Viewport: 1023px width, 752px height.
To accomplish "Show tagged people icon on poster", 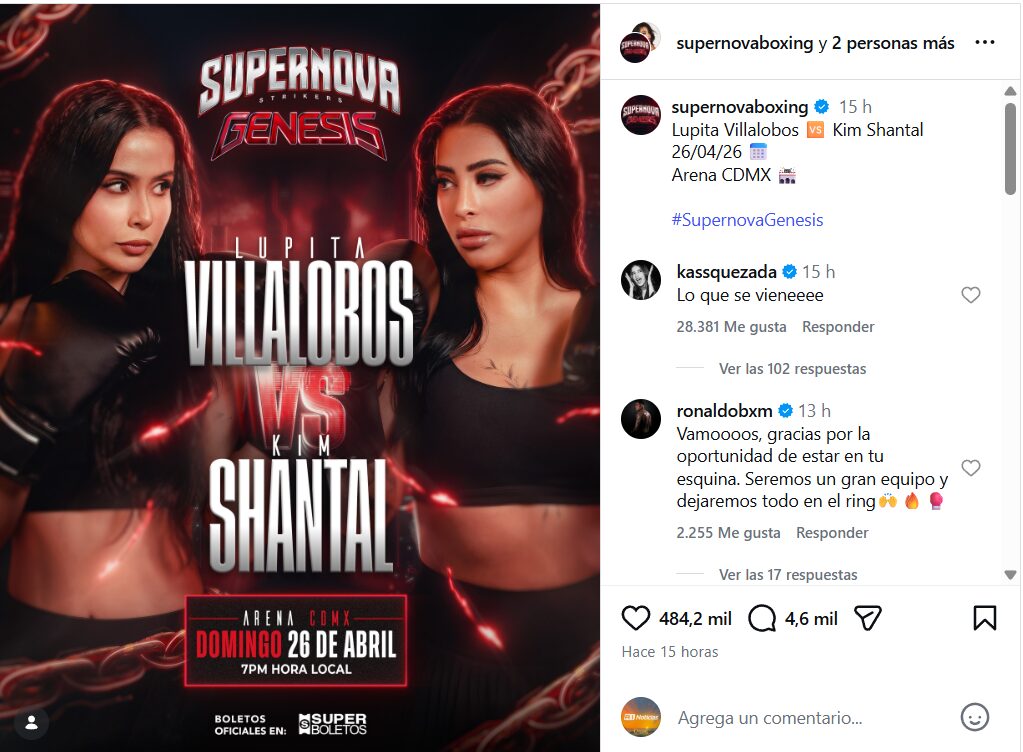I will 31,723.
